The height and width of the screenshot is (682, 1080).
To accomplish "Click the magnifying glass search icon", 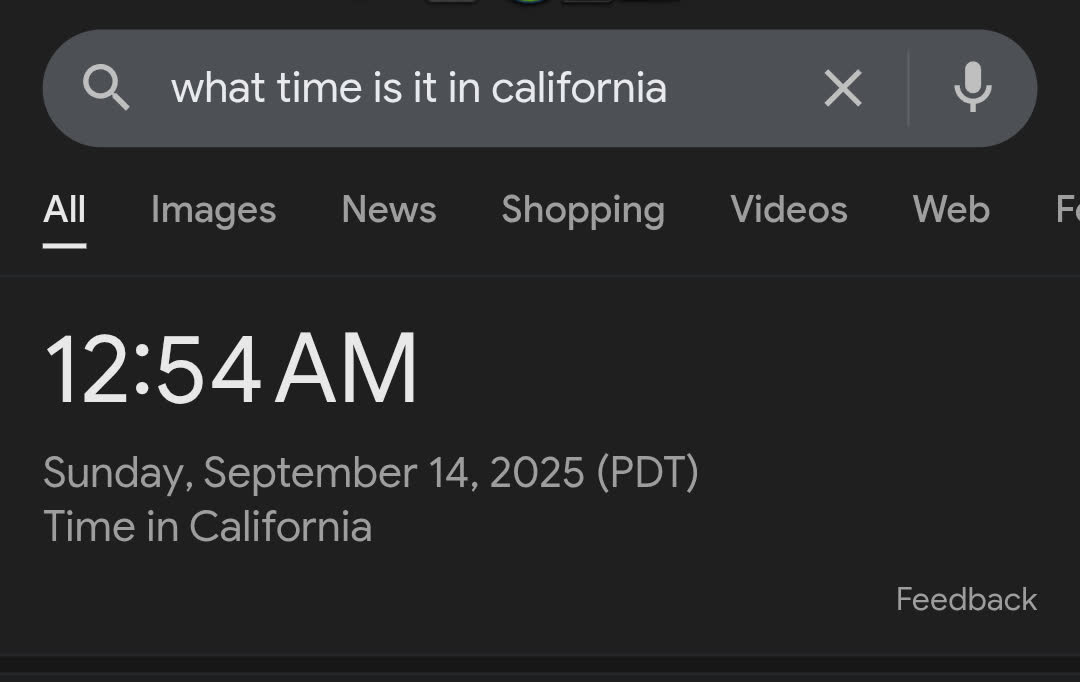I will (x=105, y=87).
